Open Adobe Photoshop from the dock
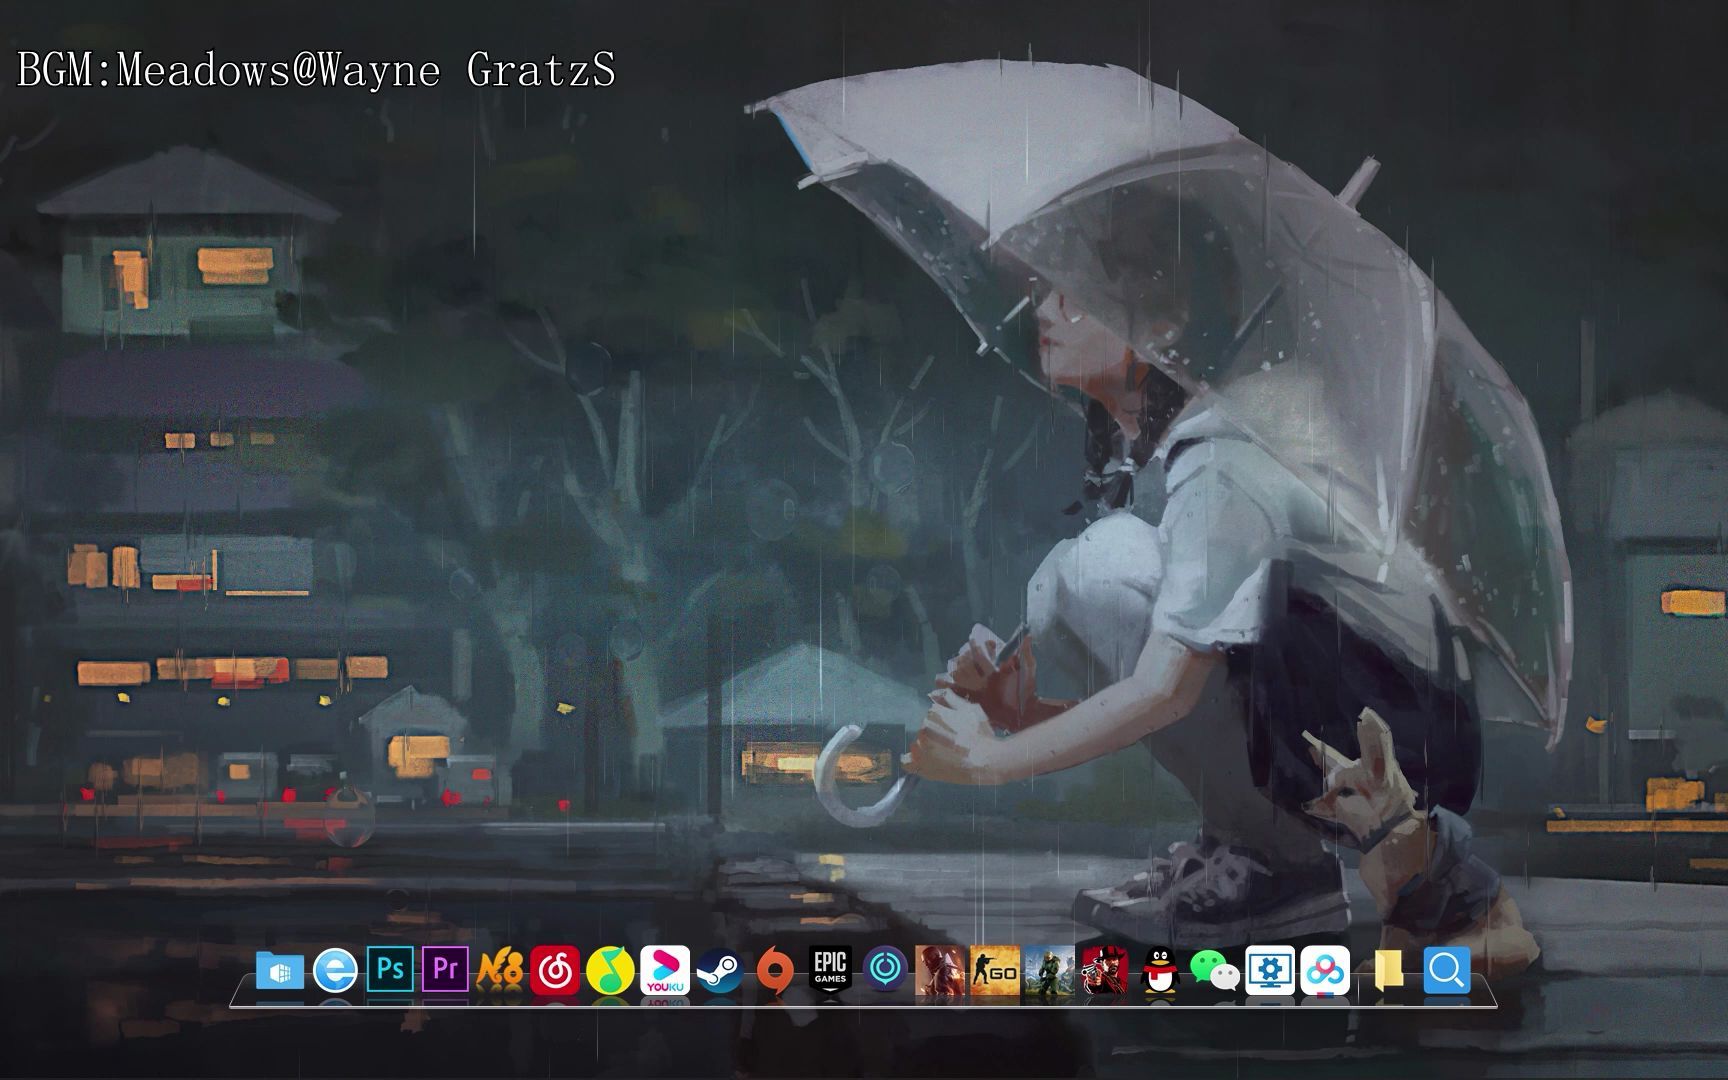Screen dimensions: 1728x1080 tap(390, 970)
